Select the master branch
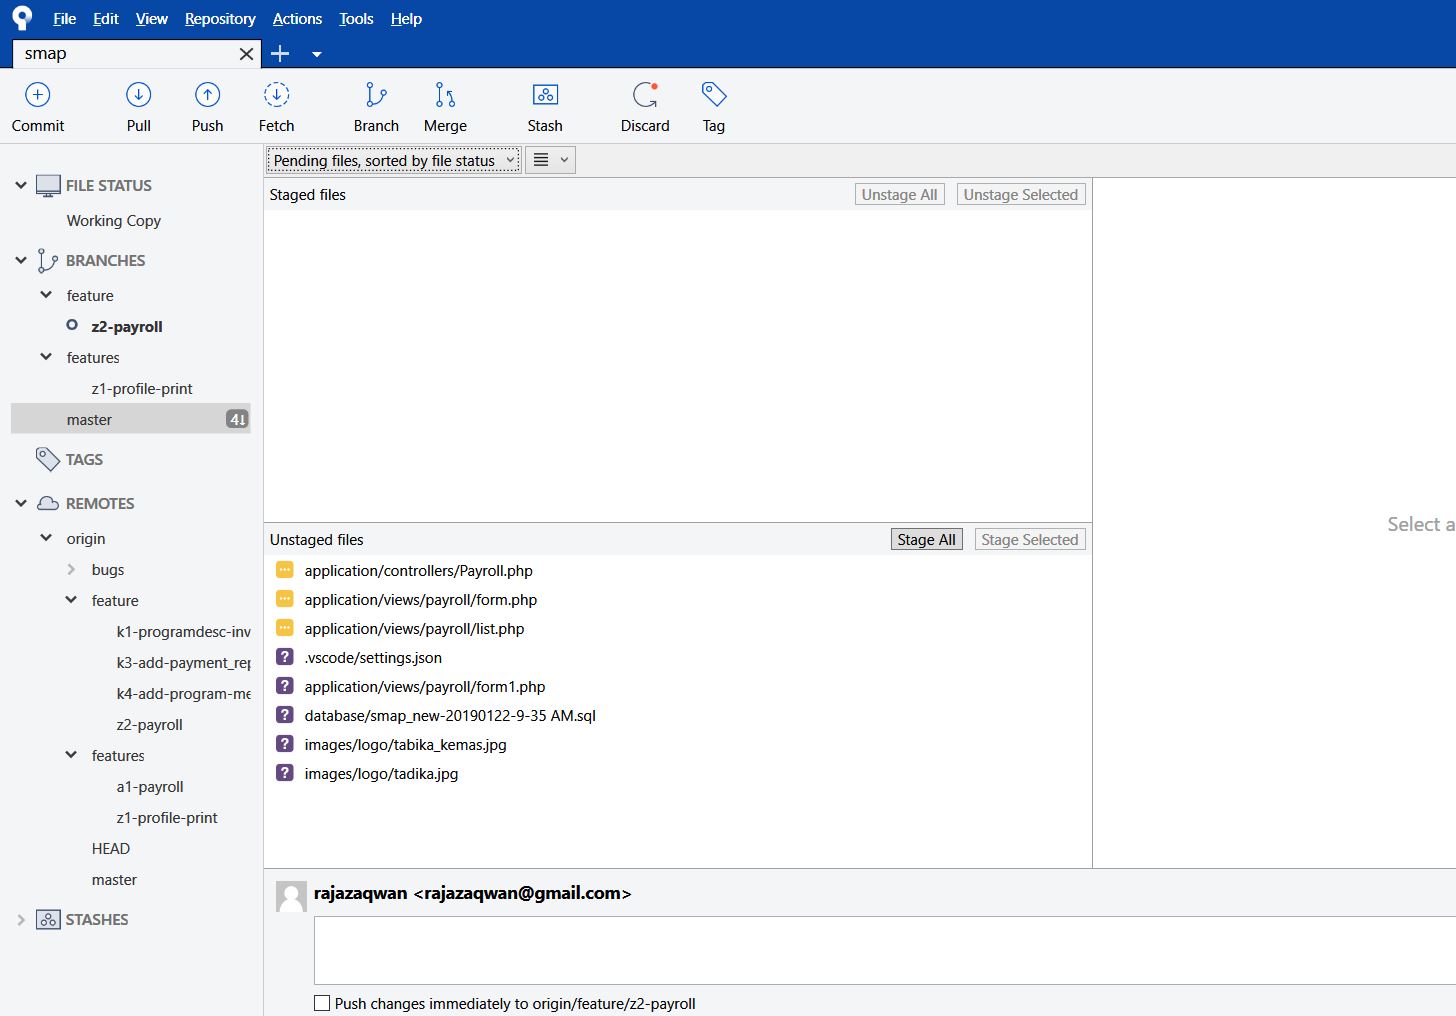The image size is (1456, 1016). [x=89, y=419]
